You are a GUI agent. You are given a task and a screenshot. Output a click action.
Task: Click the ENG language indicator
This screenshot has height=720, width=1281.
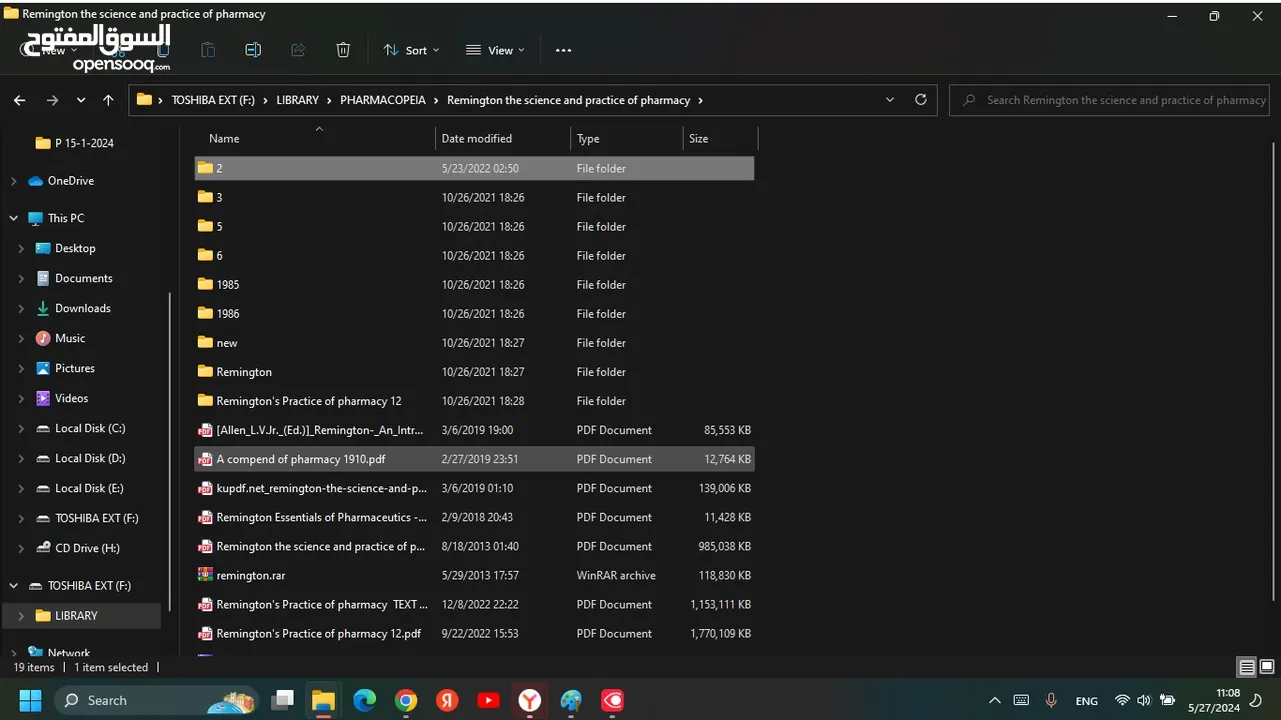point(1087,701)
